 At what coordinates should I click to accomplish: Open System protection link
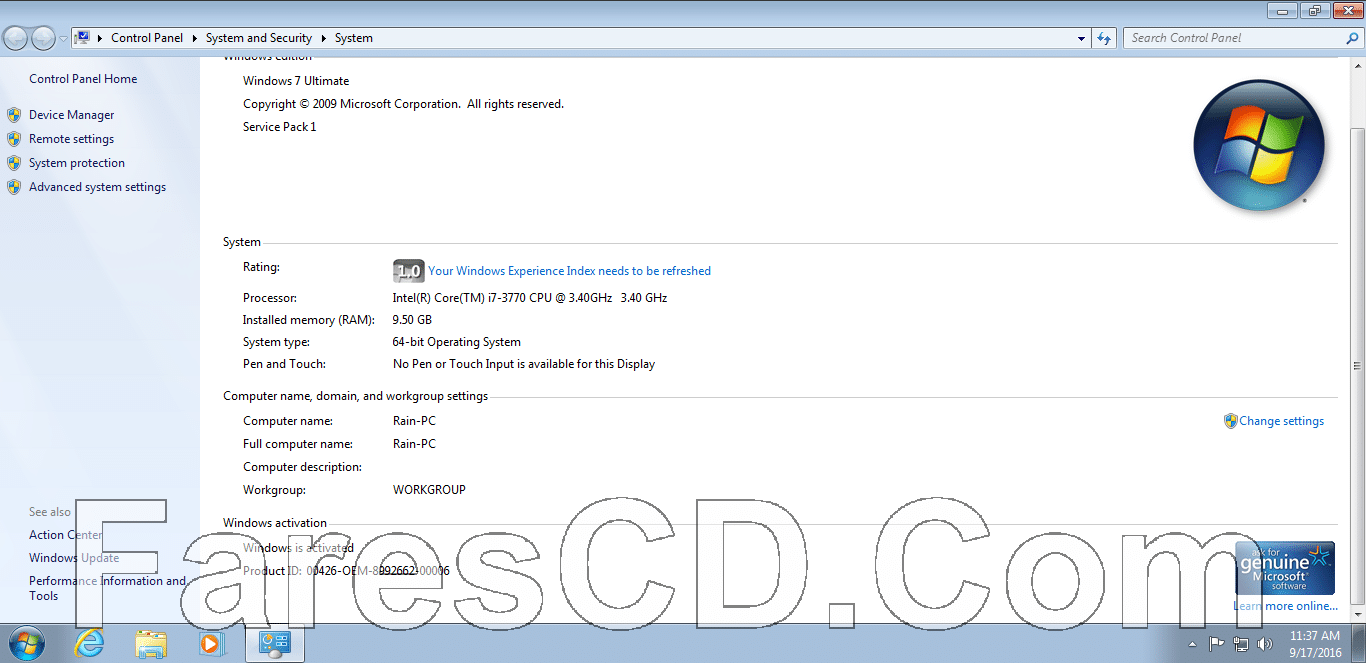coord(77,163)
